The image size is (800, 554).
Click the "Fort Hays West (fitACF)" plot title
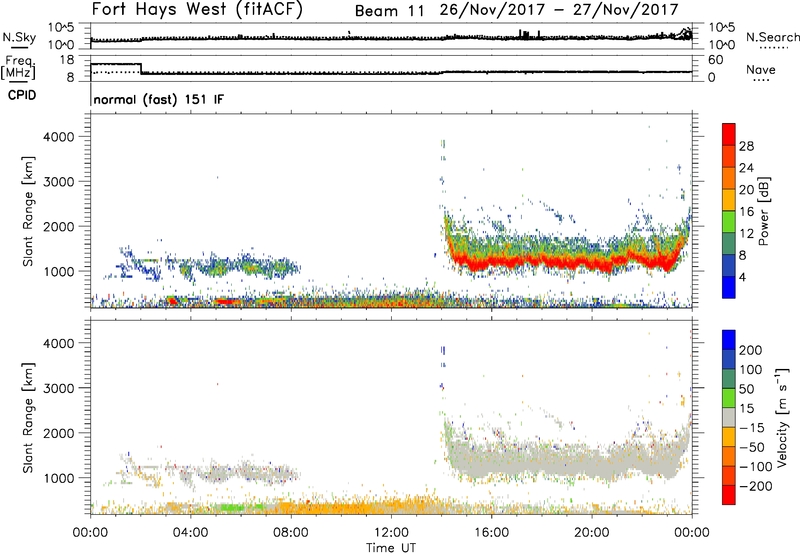point(196,10)
